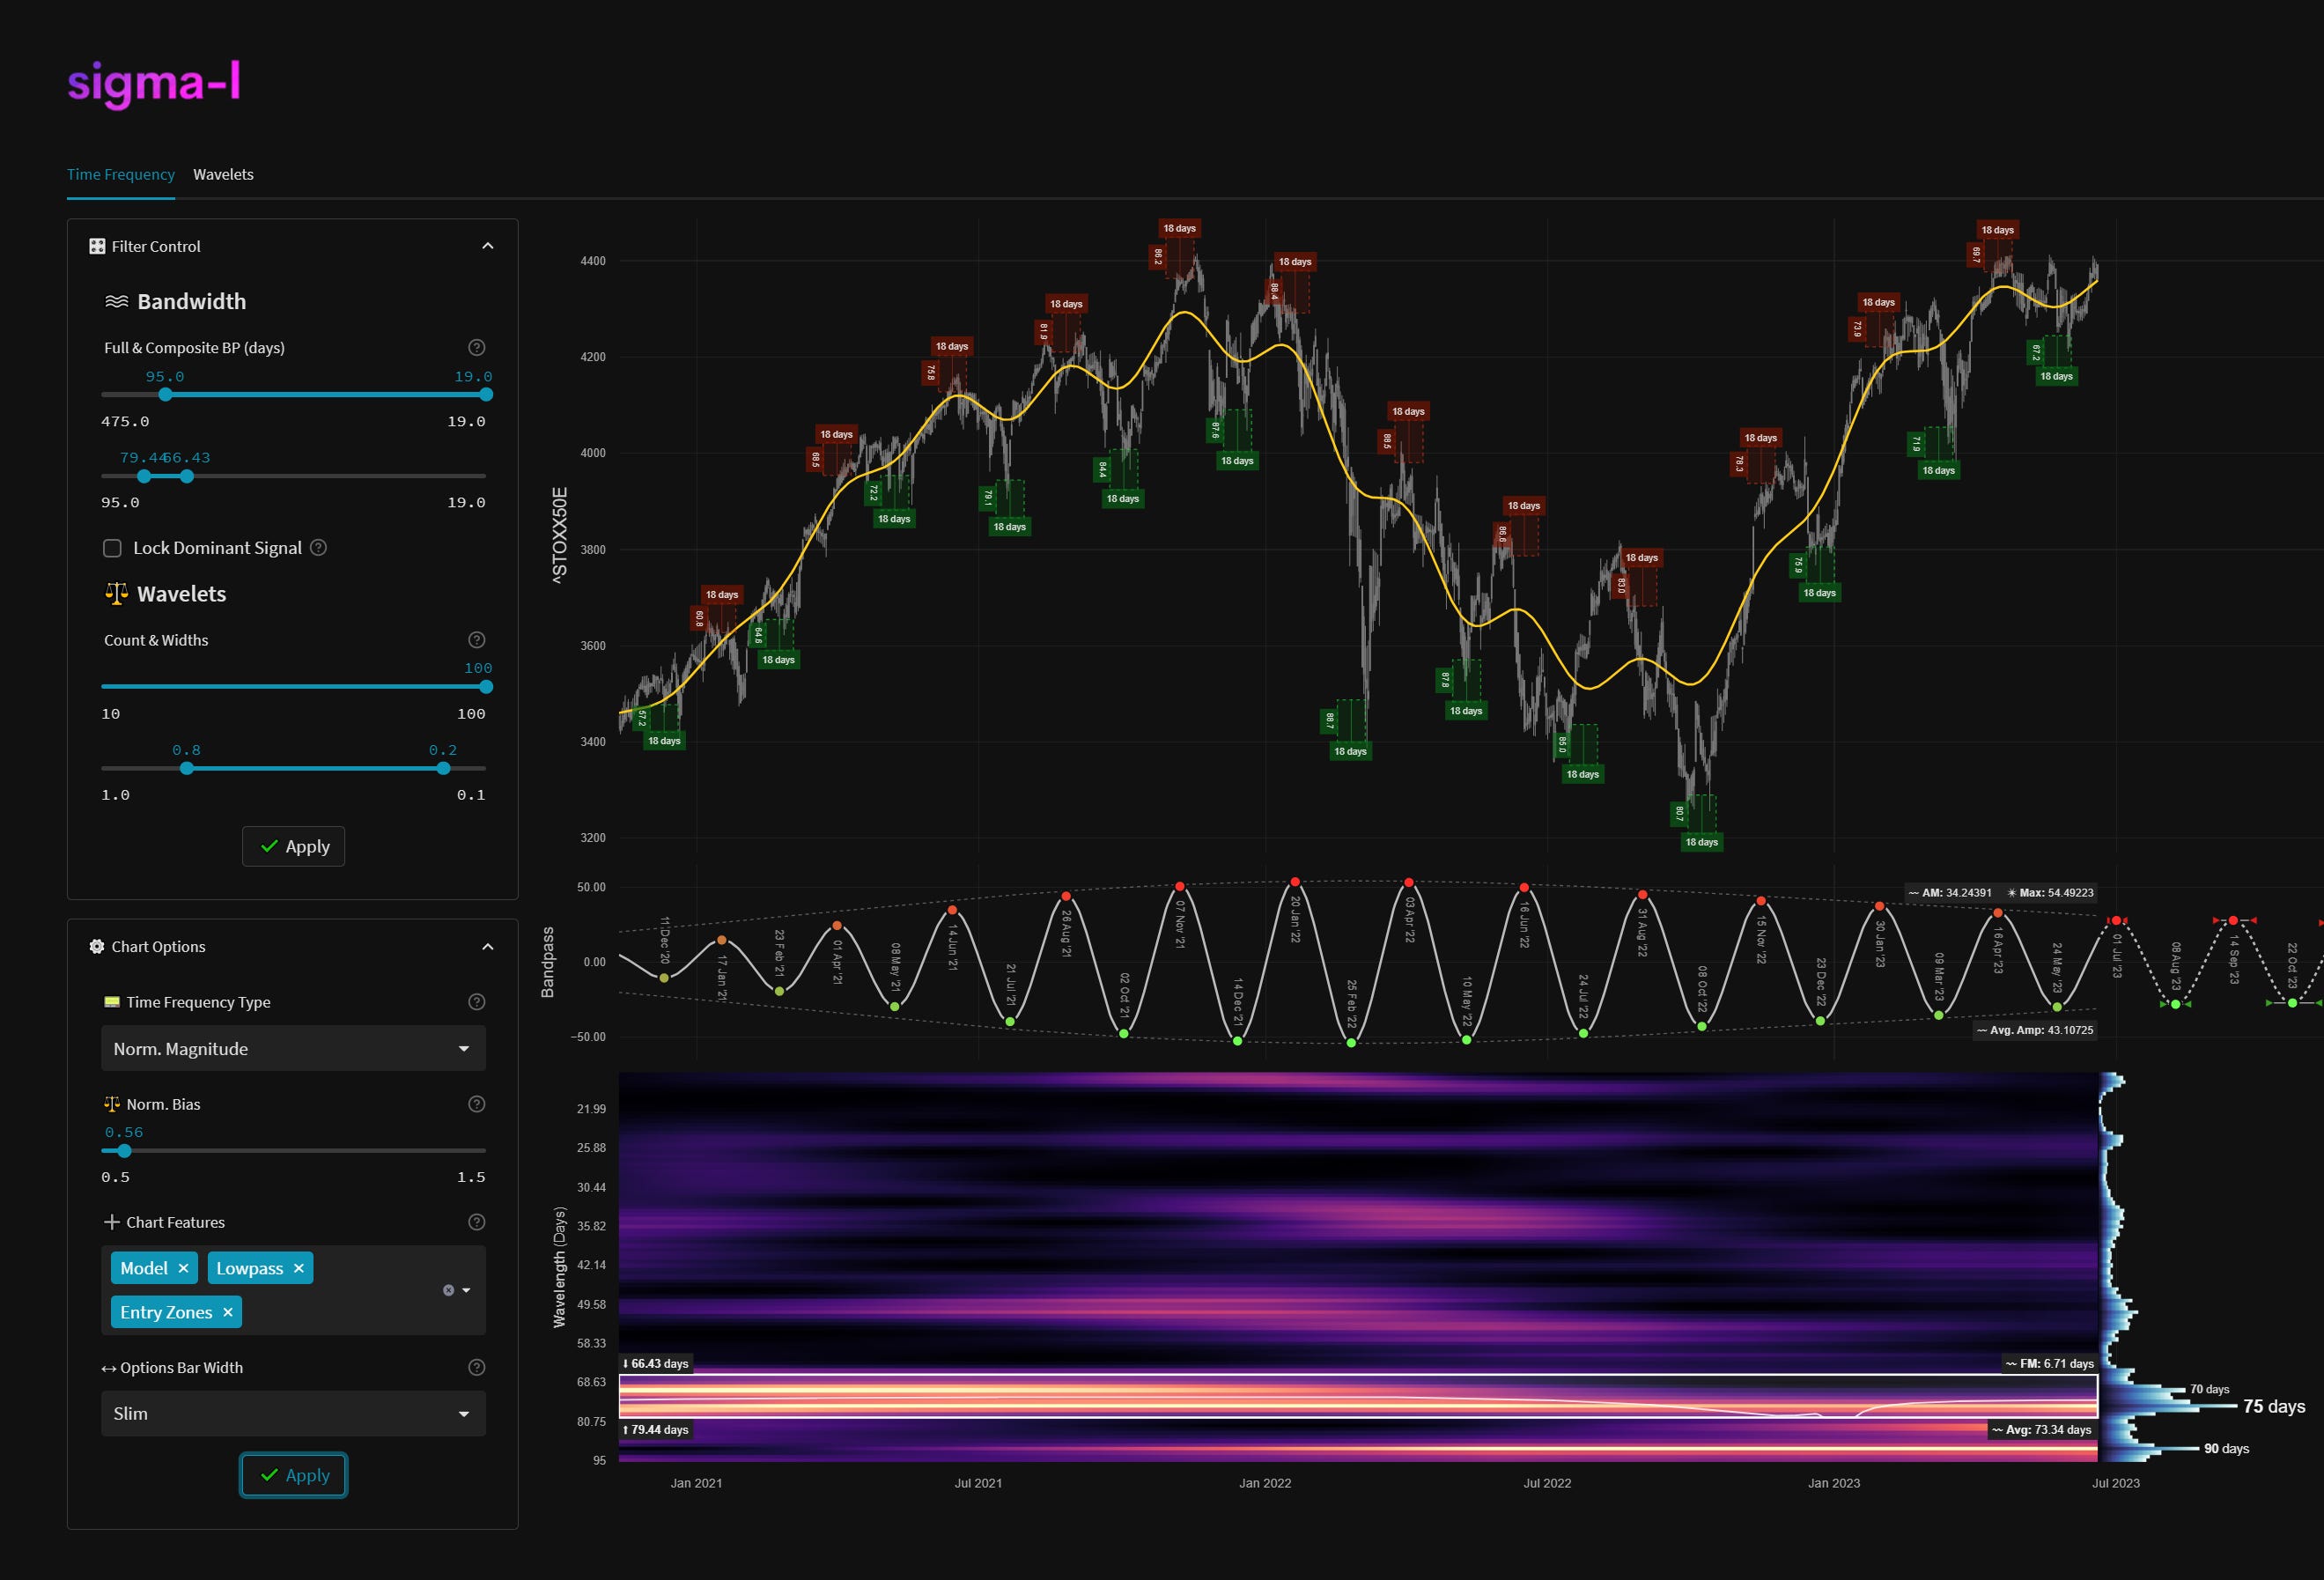Open the Time Frequency tab
Image resolution: width=2324 pixels, height=1580 pixels.
click(x=120, y=174)
